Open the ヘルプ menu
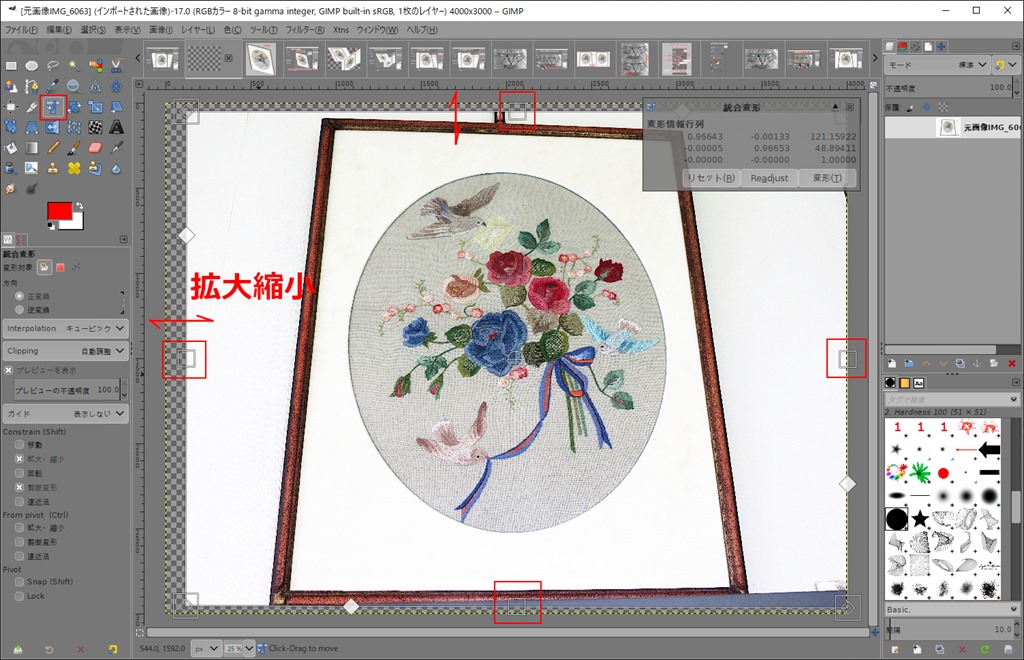The height and width of the screenshot is (660, 1024). 422,30
